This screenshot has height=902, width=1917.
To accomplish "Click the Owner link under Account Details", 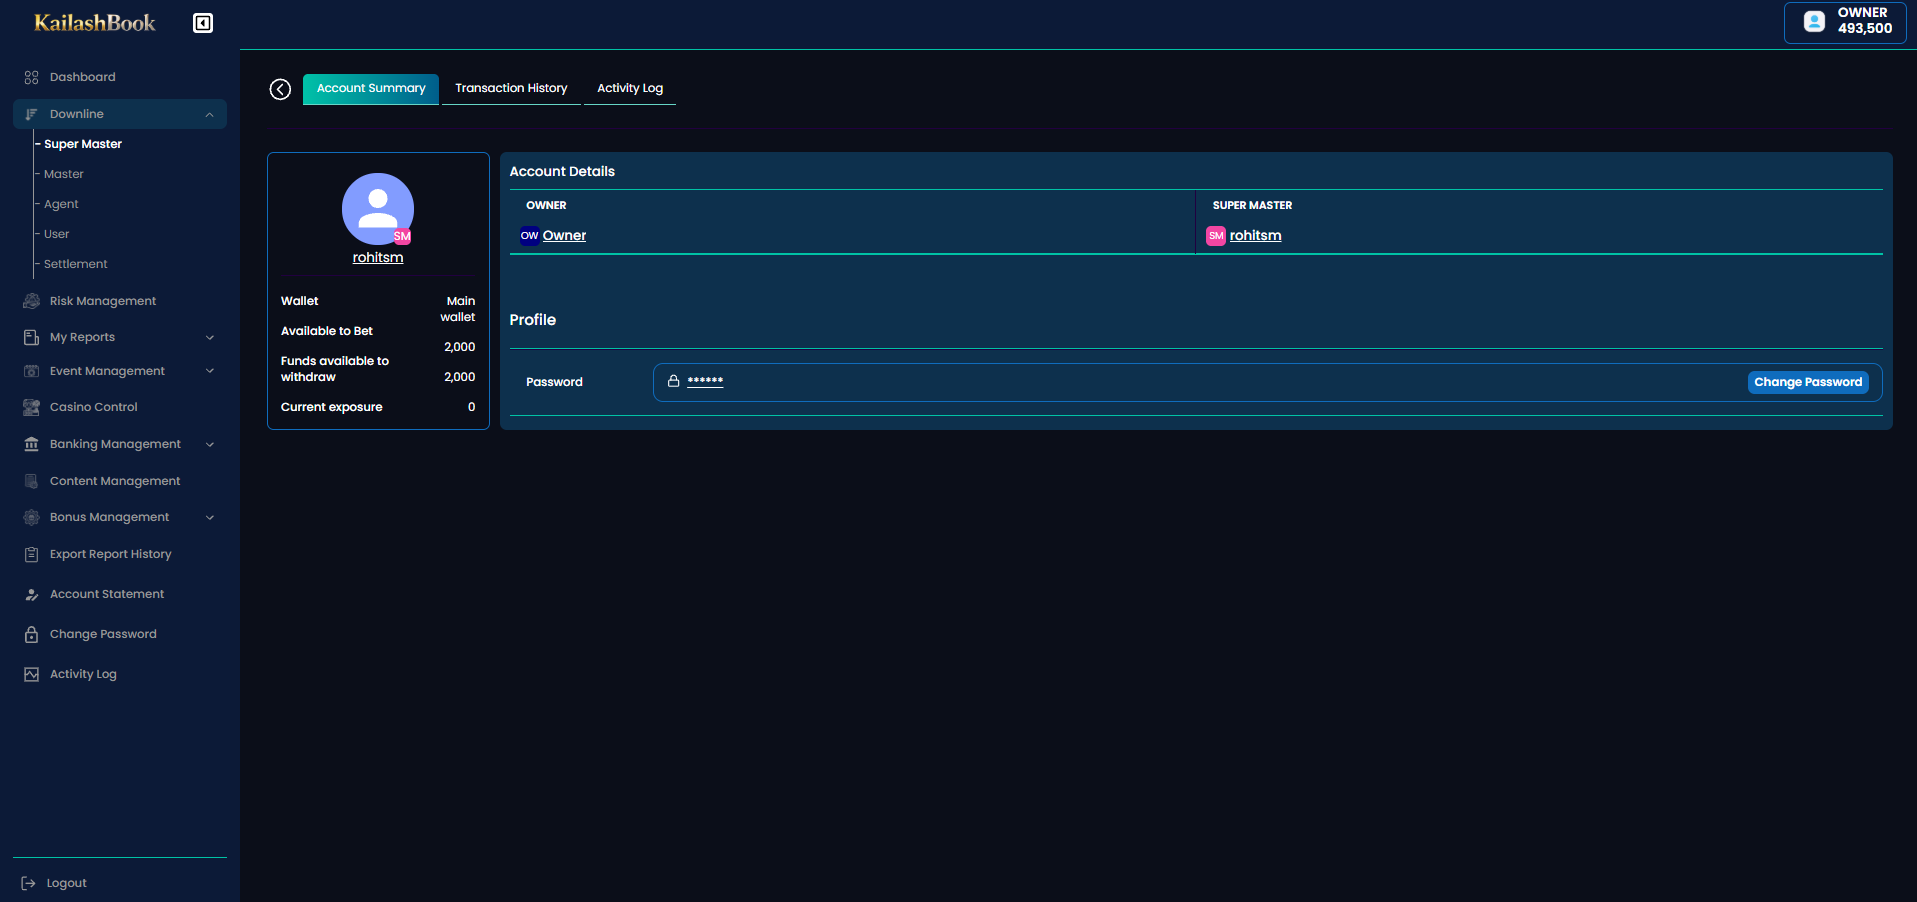I will point(564,236).
